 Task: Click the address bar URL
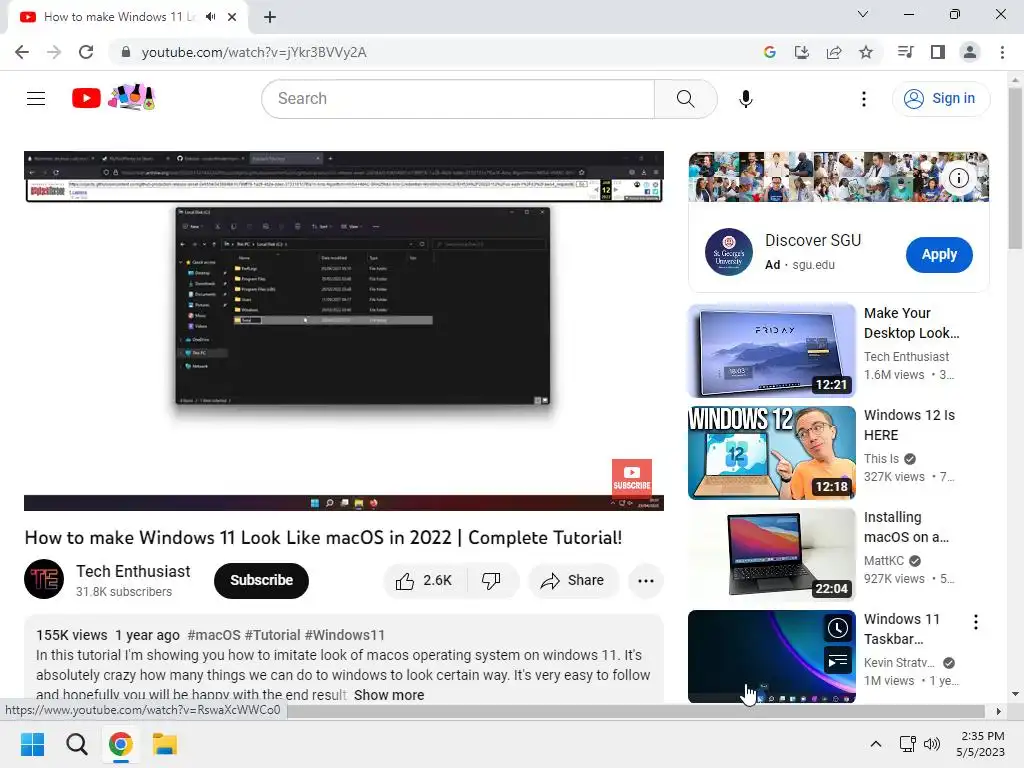(x=254, y=52)
